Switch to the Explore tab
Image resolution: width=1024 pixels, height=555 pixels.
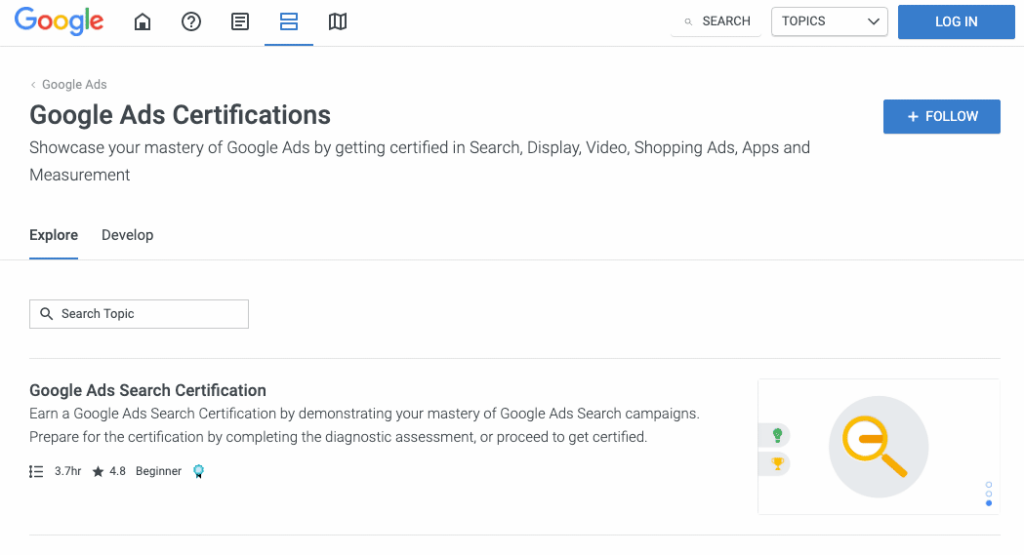54,235
